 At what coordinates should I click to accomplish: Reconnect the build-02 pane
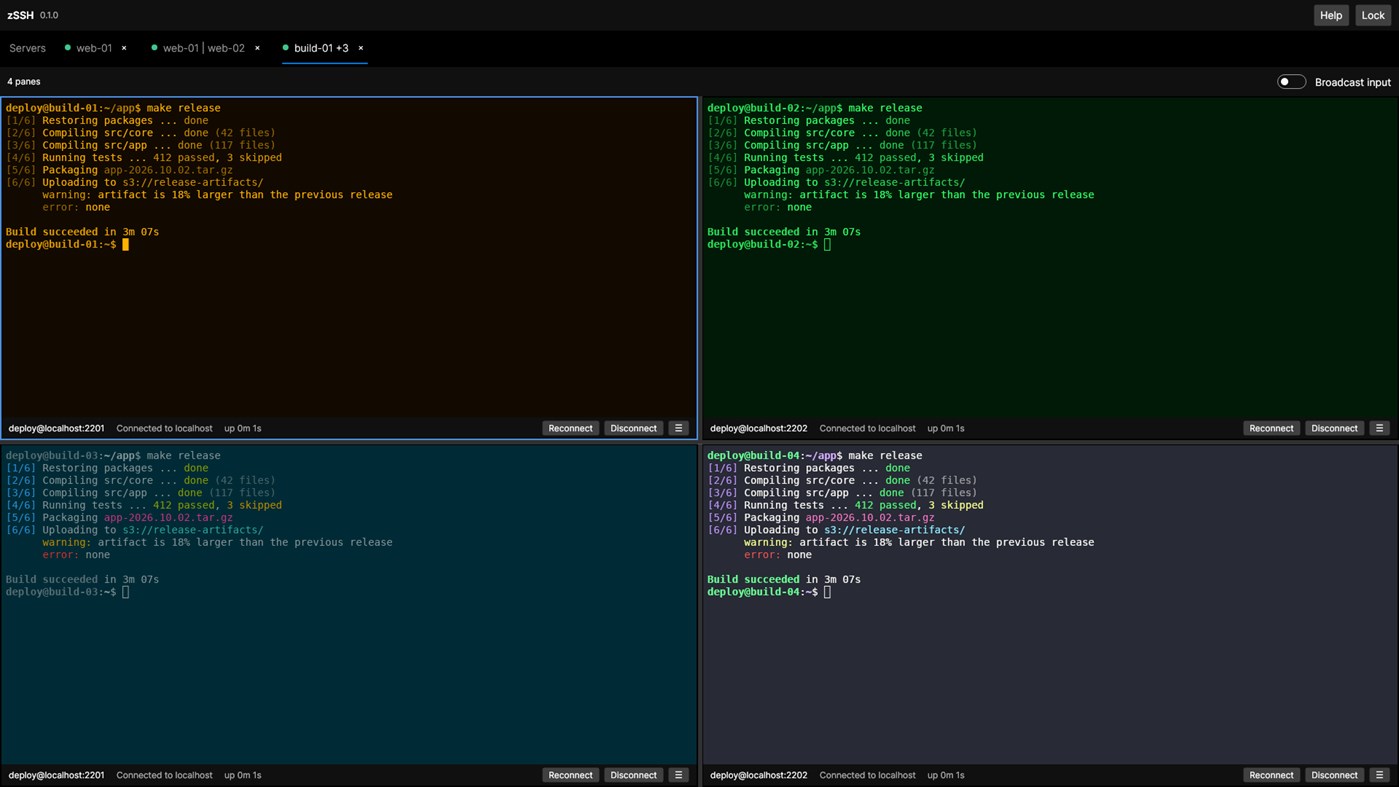point(1272,428)
